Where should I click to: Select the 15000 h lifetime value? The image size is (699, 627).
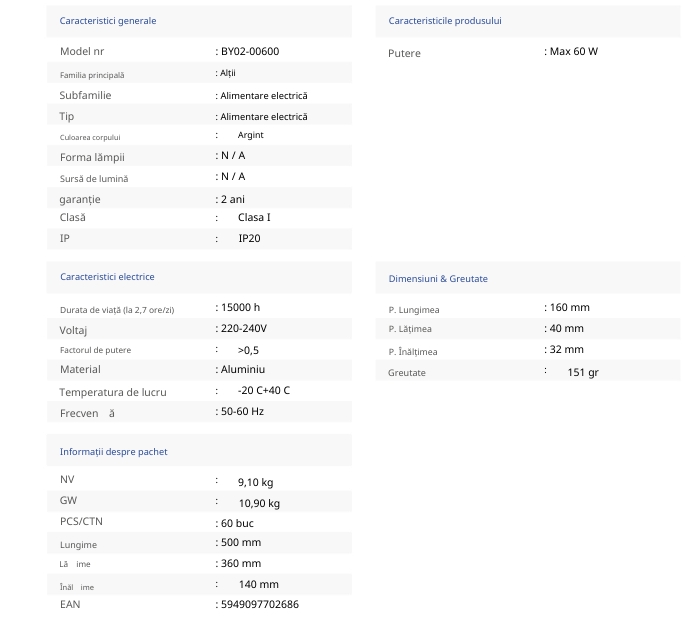[x=241, y=307]
